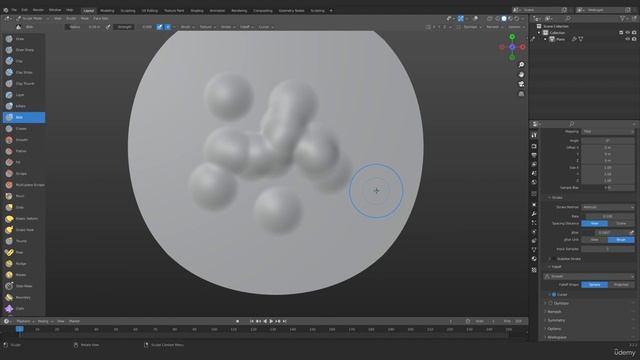The width and height of the screenshot is (640, 360).
Task: Set Falloff Shape to Sphere
Action: click(594, 284)
